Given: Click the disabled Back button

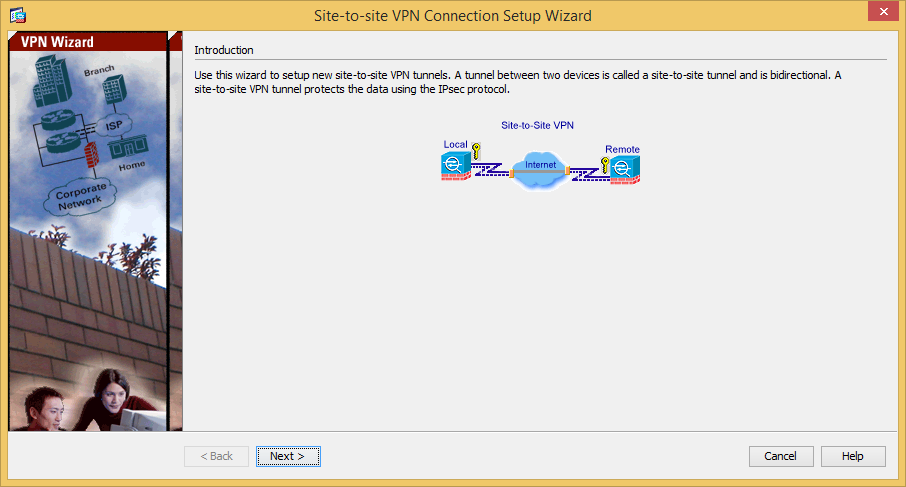Looking at the screenshot, I should 216,456.
